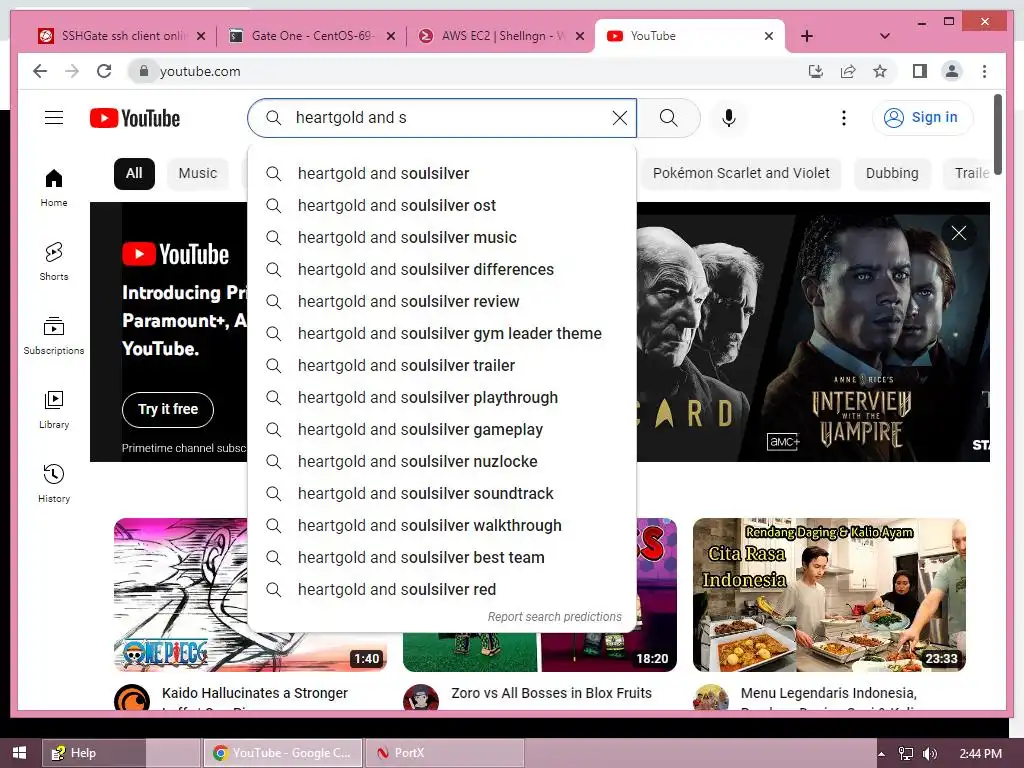Switch to AWS EC2 Shellngn tab

[x=502, y=36]
